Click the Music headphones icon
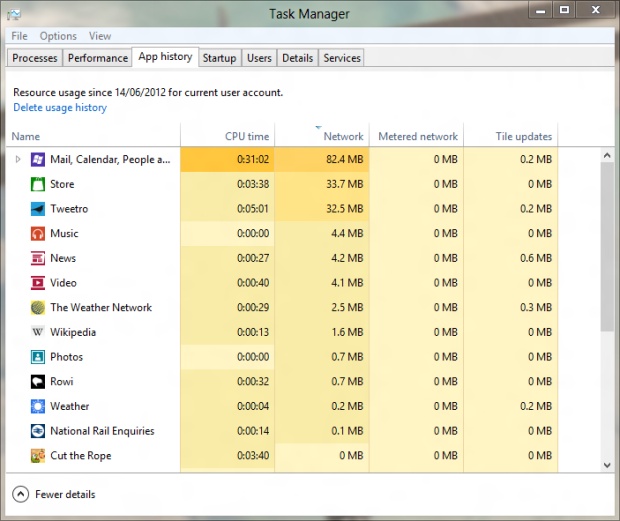The width and height of the screenshot is (620, 521). [38, 234]
